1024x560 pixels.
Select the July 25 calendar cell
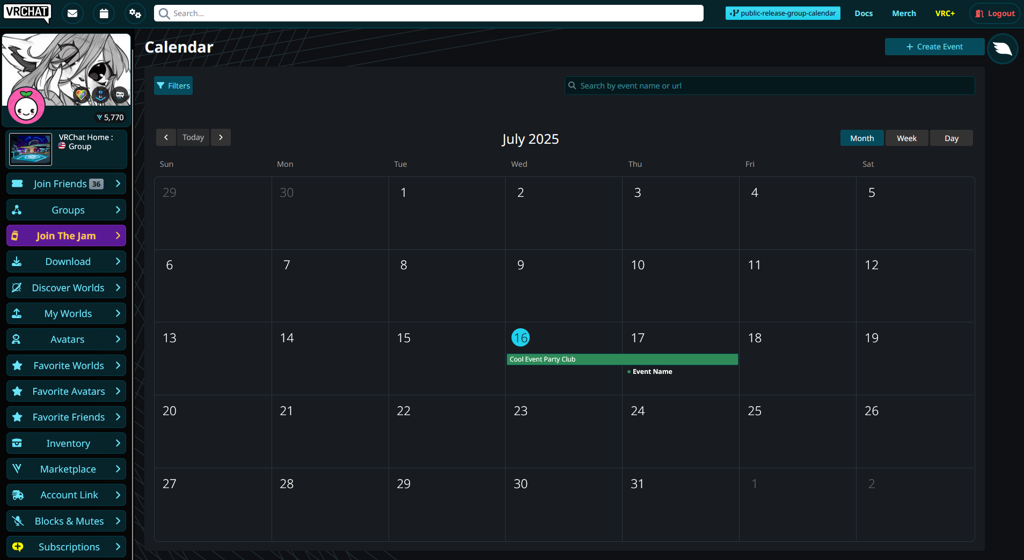pos(797,431)
